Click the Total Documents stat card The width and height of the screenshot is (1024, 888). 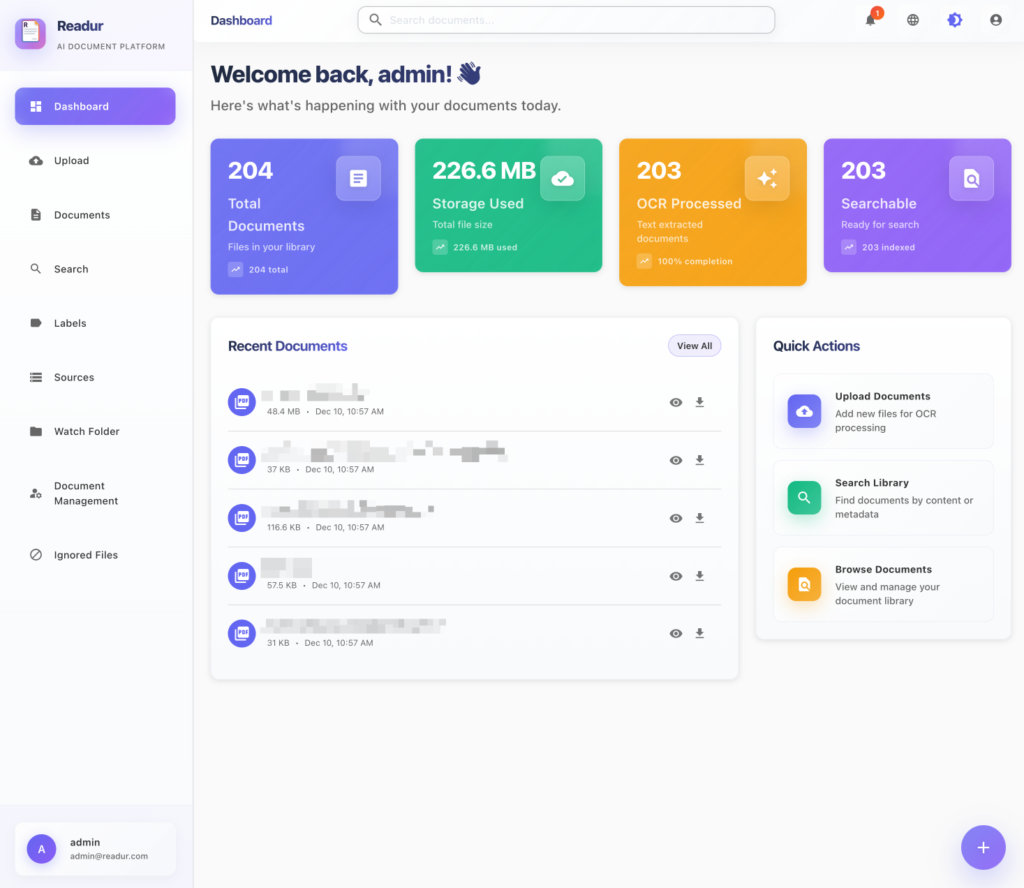coord(304,216)
